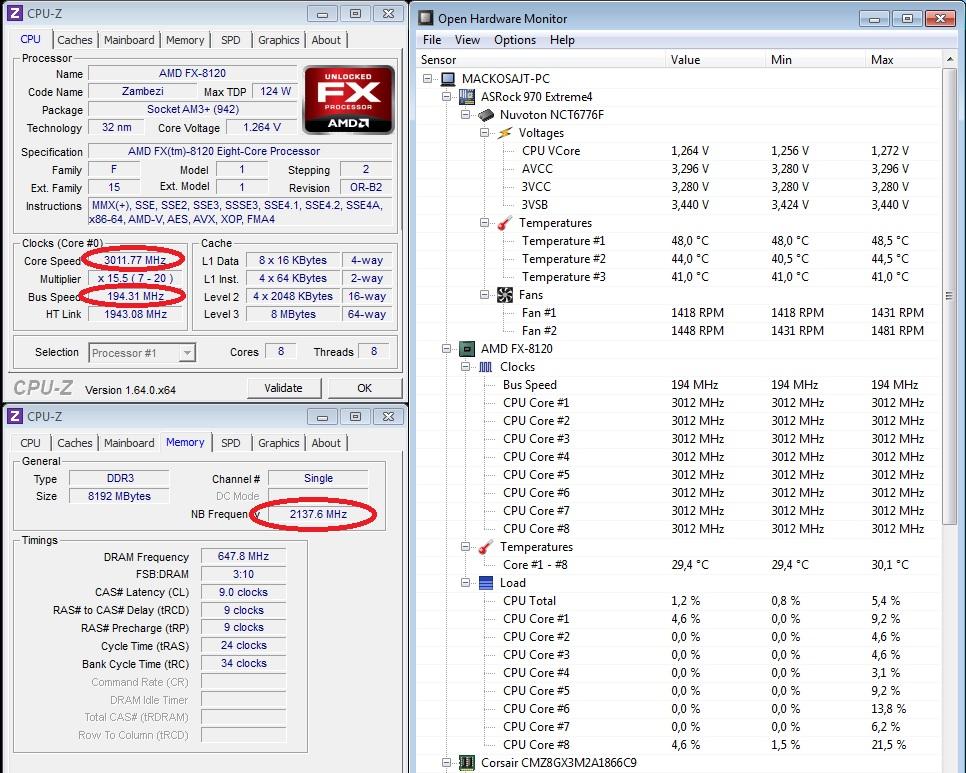Switch to SPD tab in lower CPU-Z
This screenshot has height=773, width=966.
(x=231, y=443)
